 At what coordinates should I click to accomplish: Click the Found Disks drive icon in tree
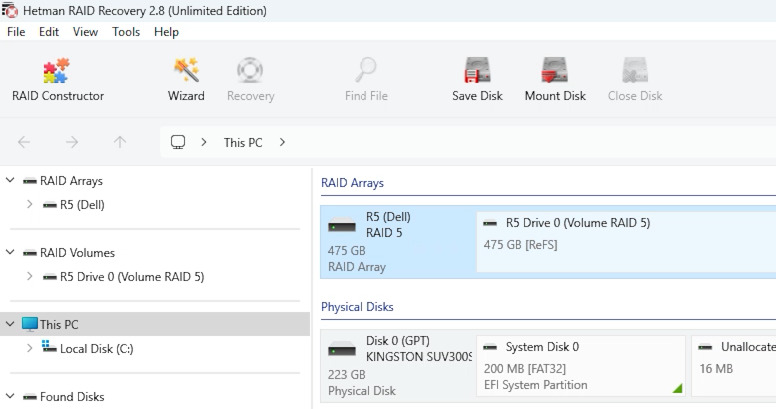tap(30, 397)
